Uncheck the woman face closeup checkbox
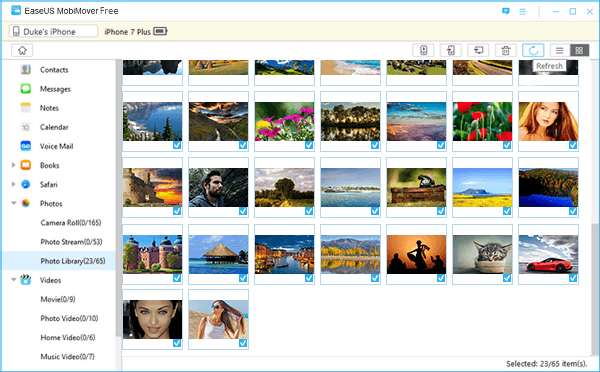The width and height of the screenshot is (600, 372). (177, 343)
